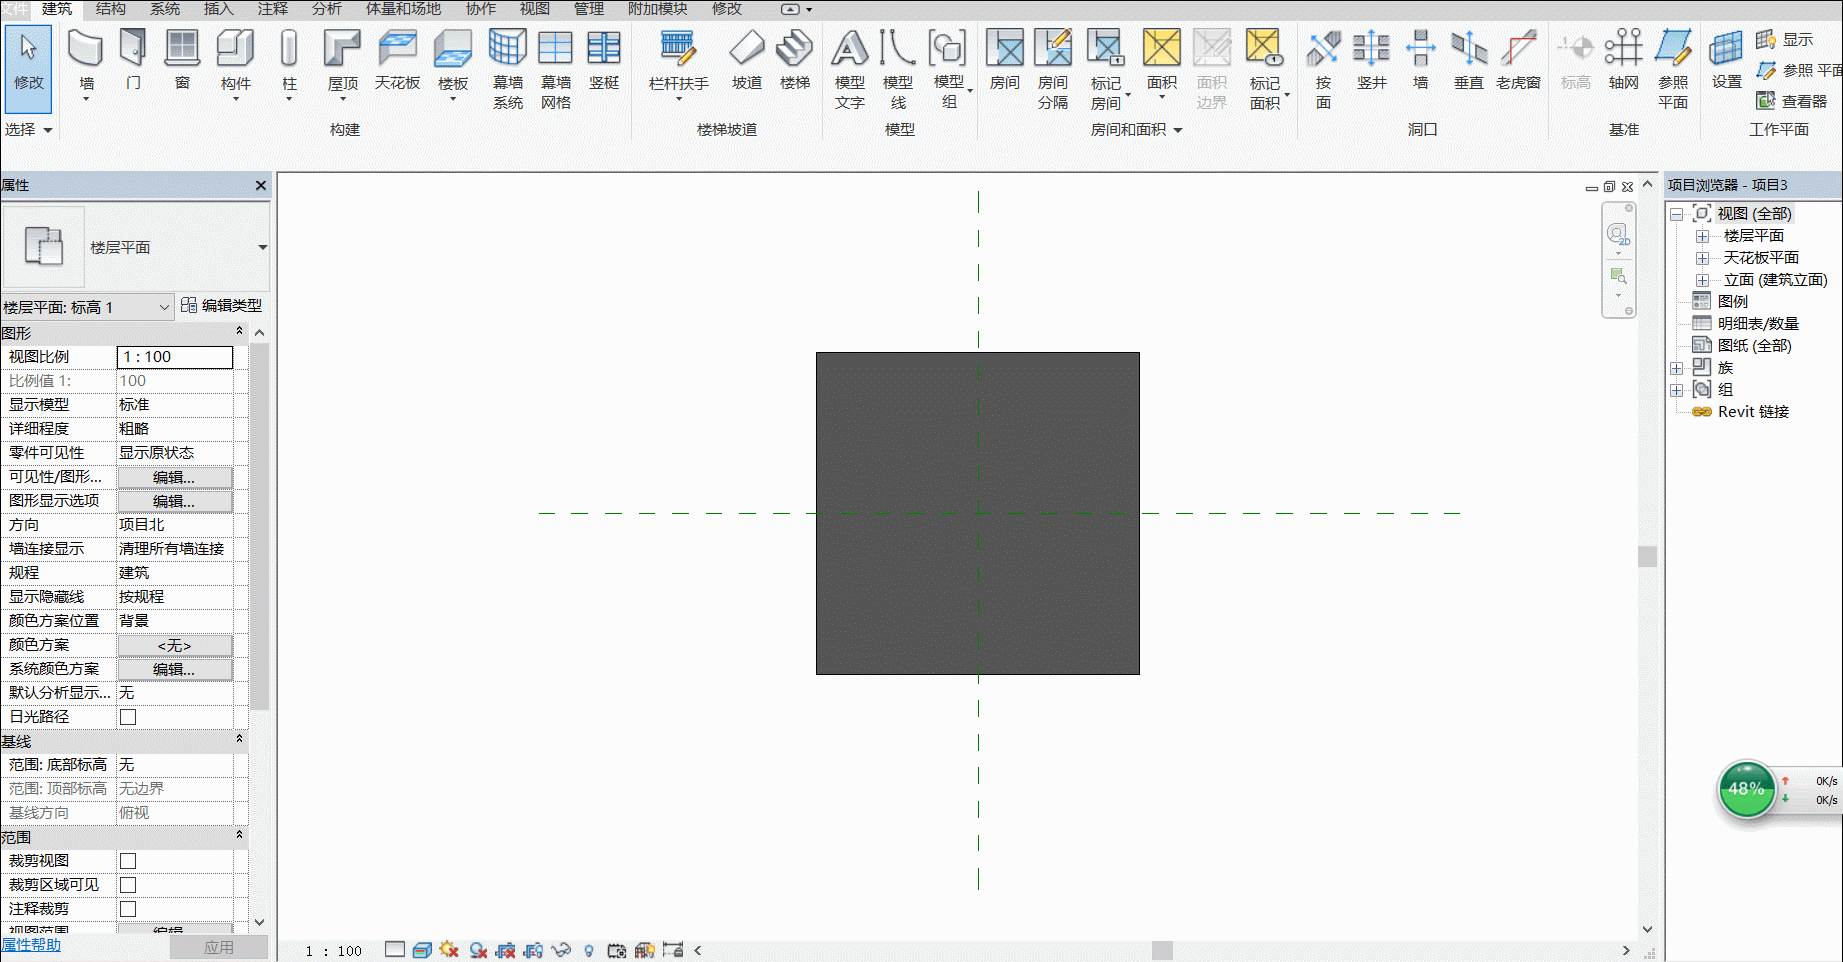Enable the 注释裁剪 checkbox

coord(128,909)
